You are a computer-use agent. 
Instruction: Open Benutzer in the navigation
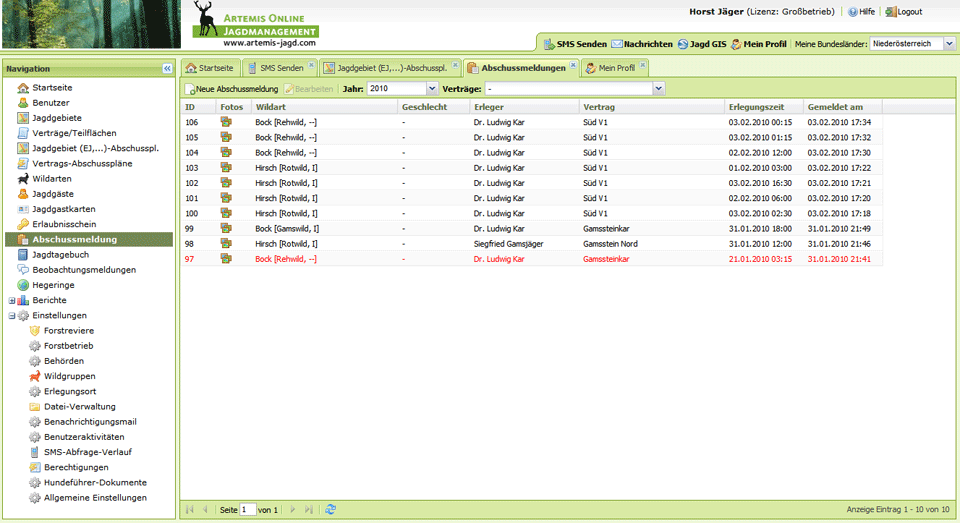[x=50, y=103]
